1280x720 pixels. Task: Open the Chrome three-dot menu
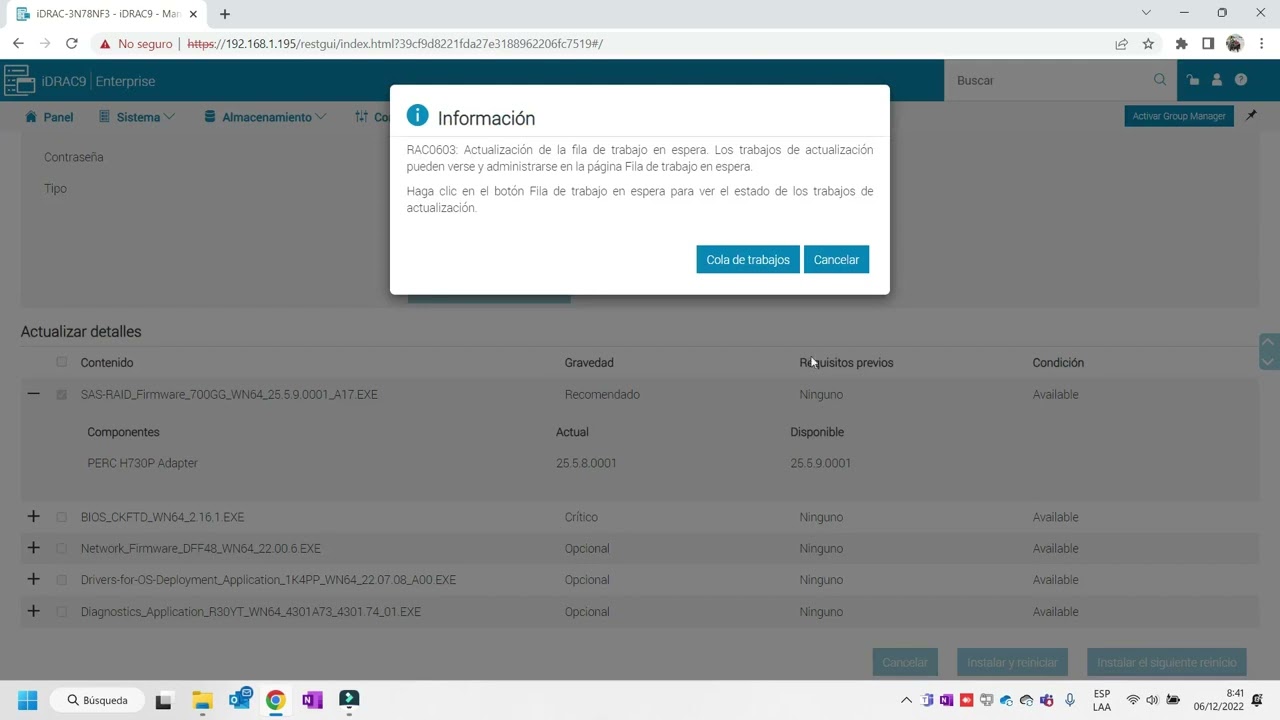coord(1262,44)
